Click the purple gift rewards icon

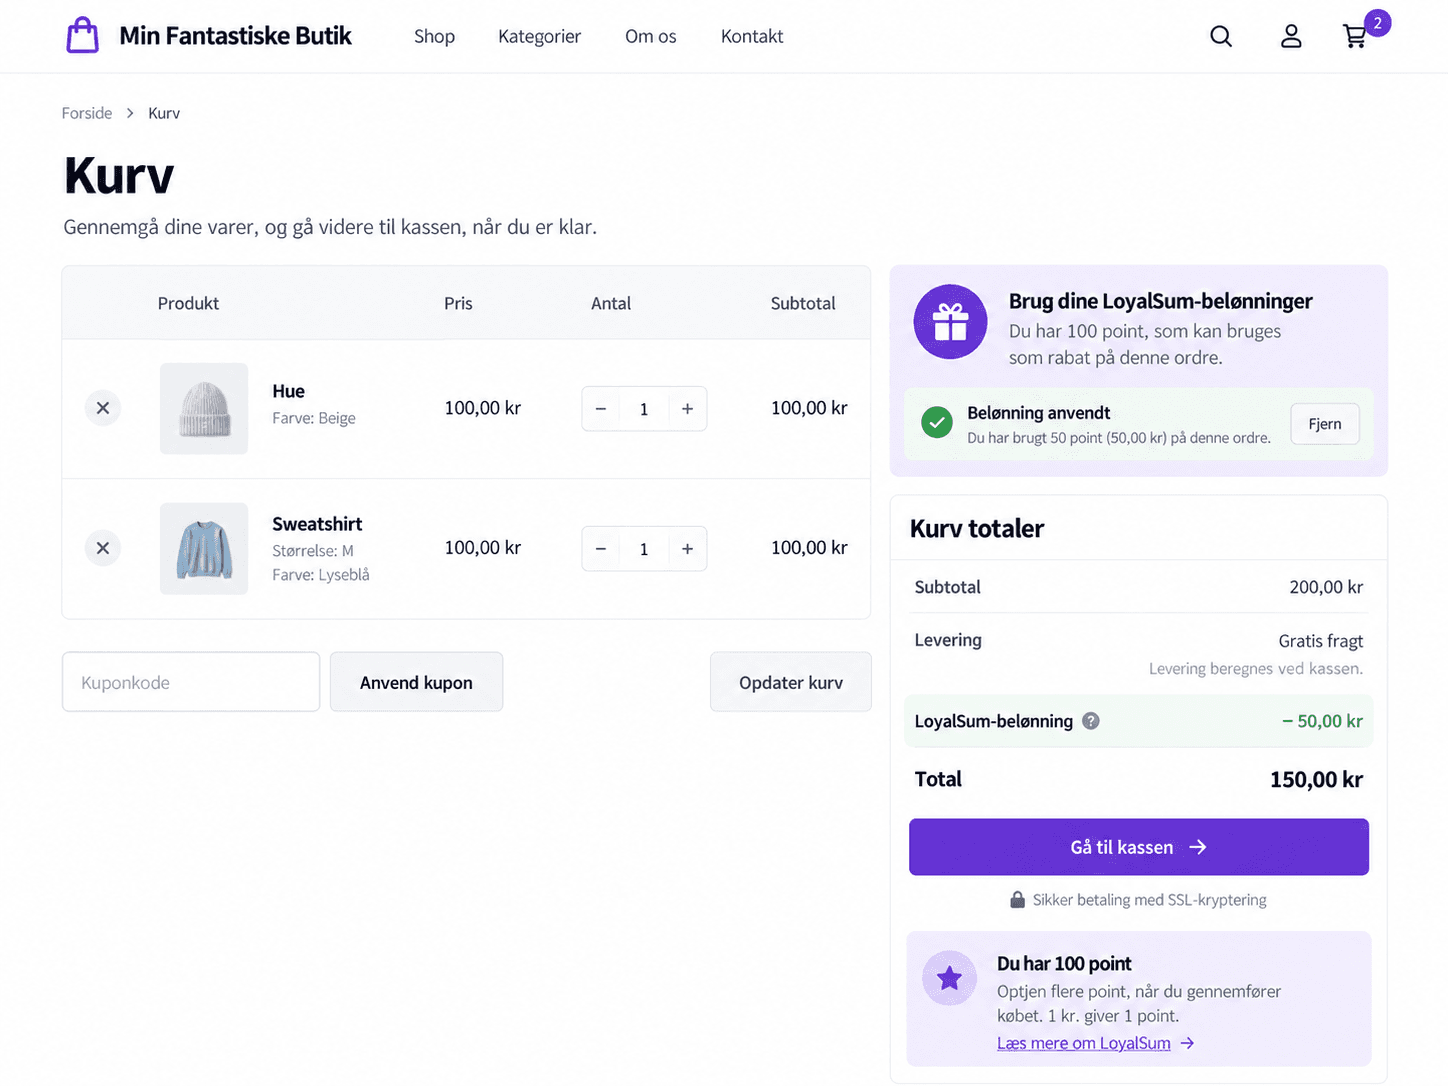[950, 322]
